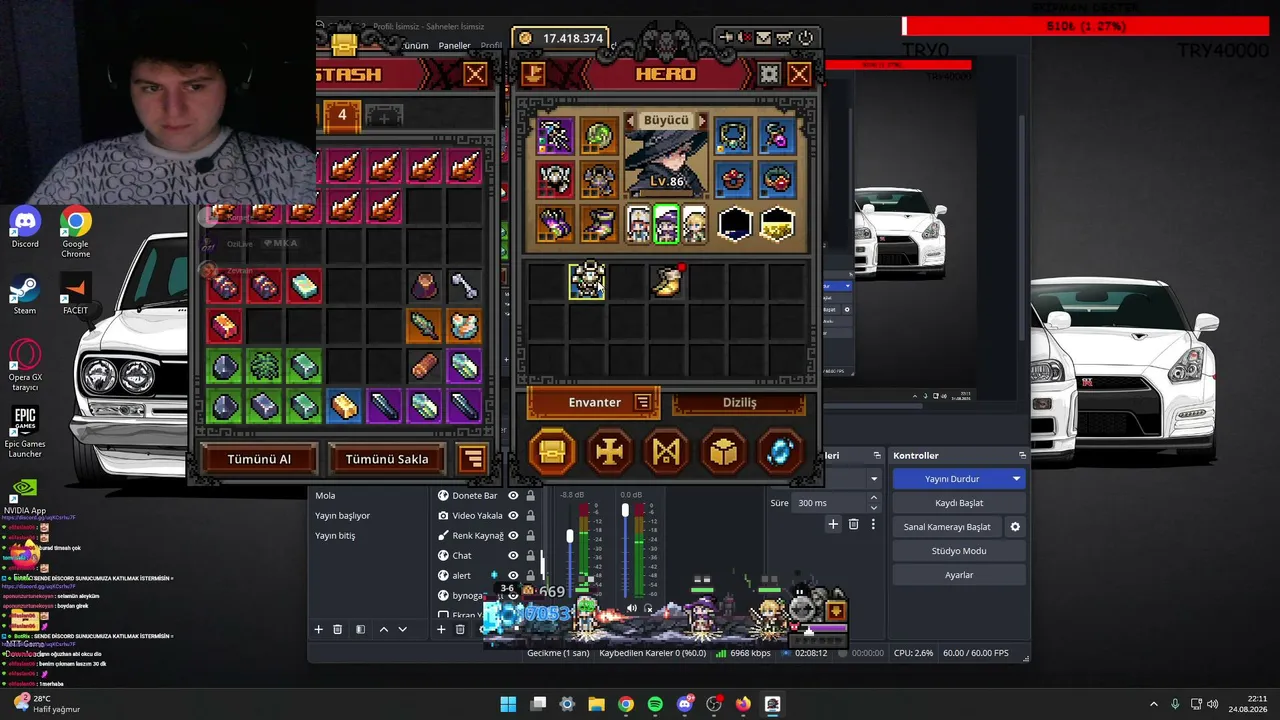Toggle lock on Donete Bar source
This screenshot has width=1280, height=720.
[x=530, y=495]
